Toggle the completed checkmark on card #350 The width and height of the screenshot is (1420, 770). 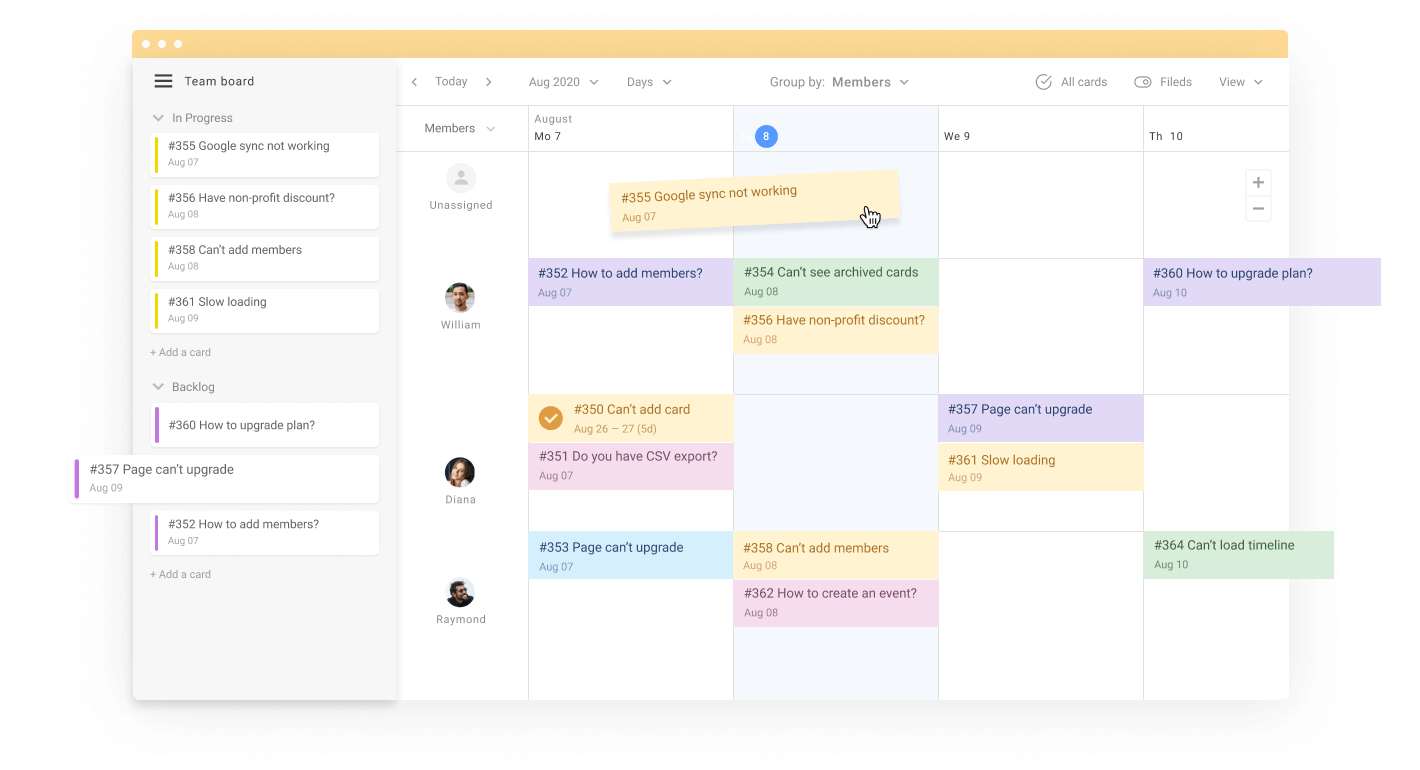click(550, 417)
